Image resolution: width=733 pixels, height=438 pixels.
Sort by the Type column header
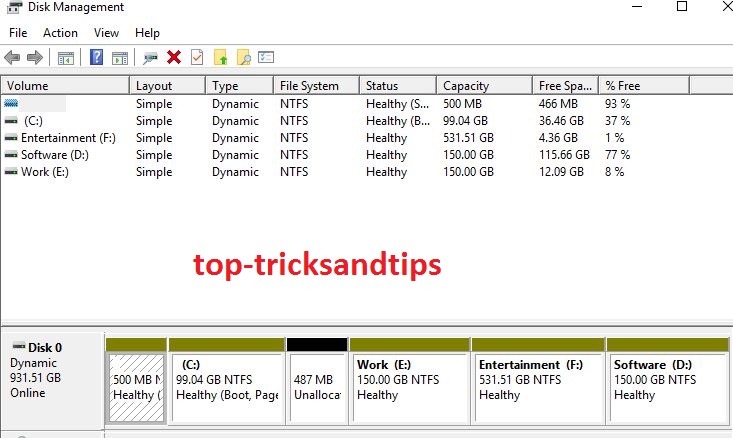tap(239, 86)
